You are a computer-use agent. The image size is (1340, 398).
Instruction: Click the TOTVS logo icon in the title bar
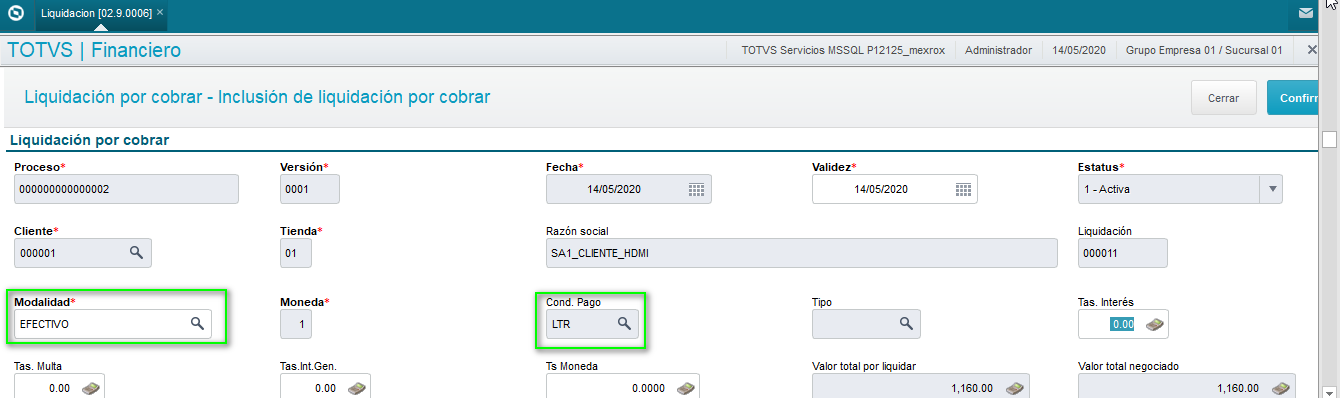[x=16, y=14]
